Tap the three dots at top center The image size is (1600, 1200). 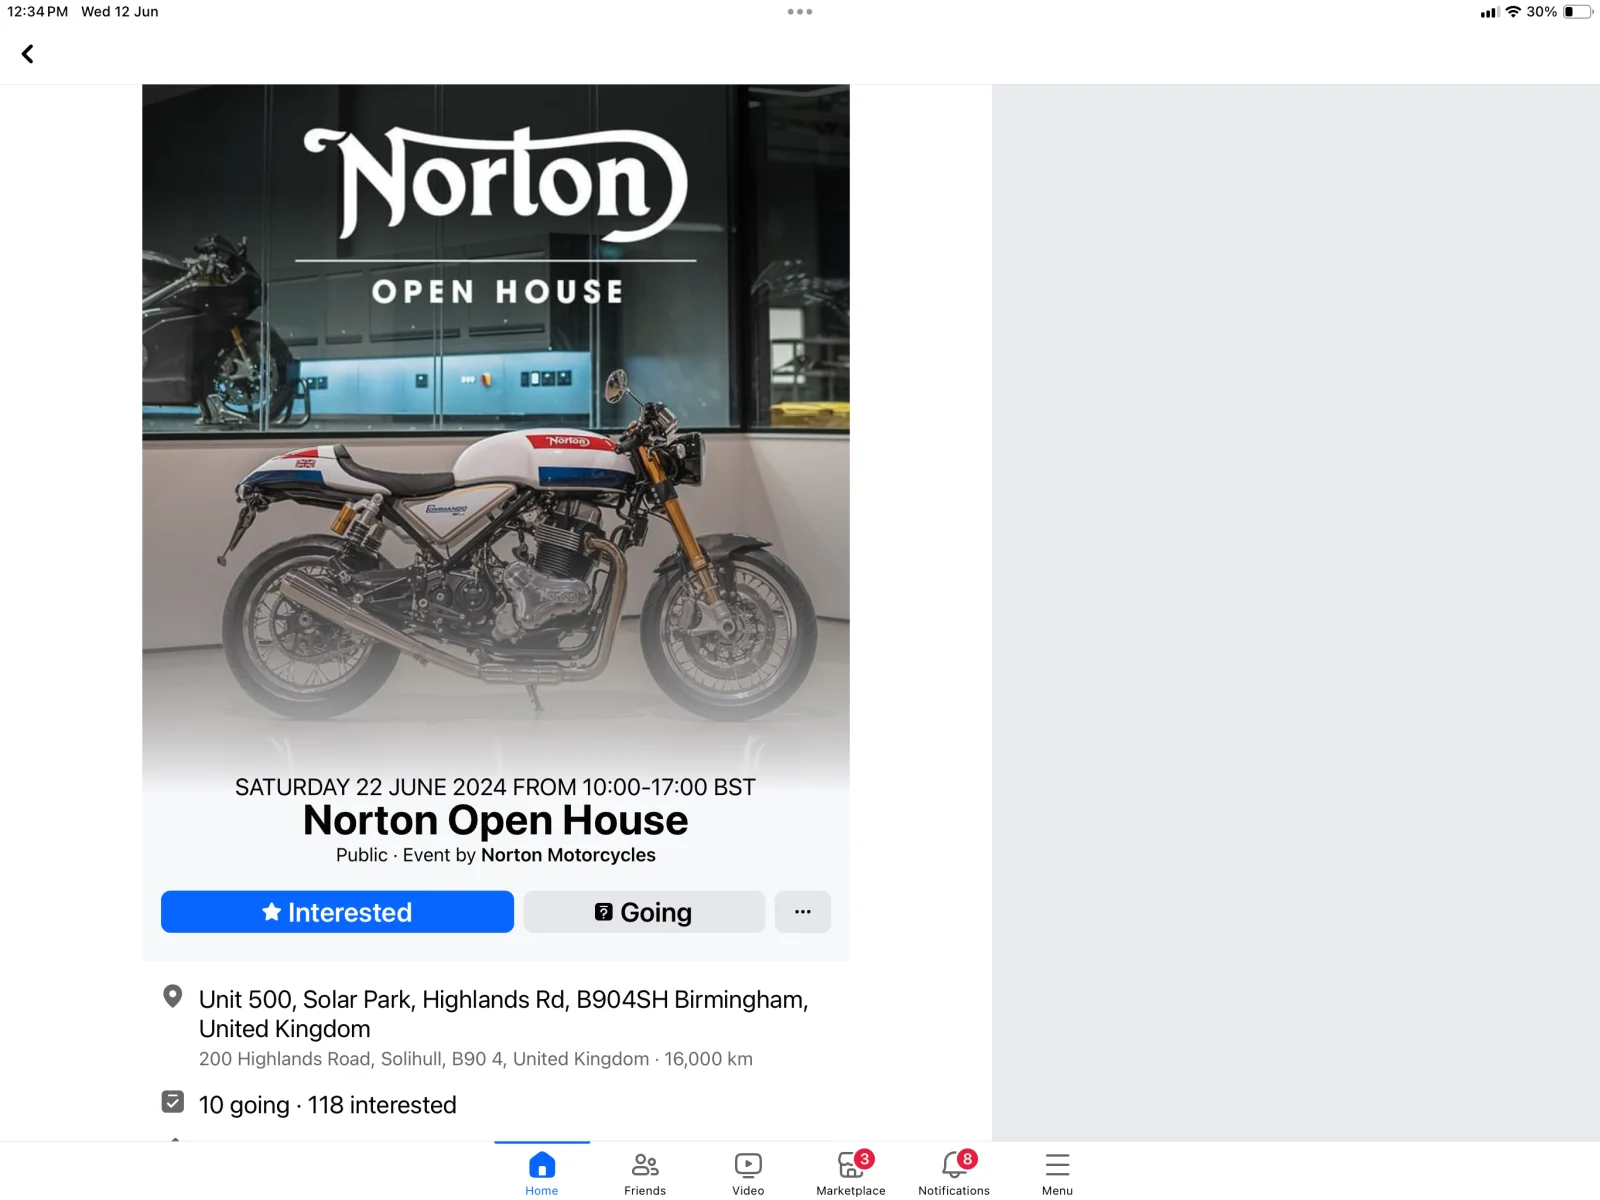tap(800, 12)
